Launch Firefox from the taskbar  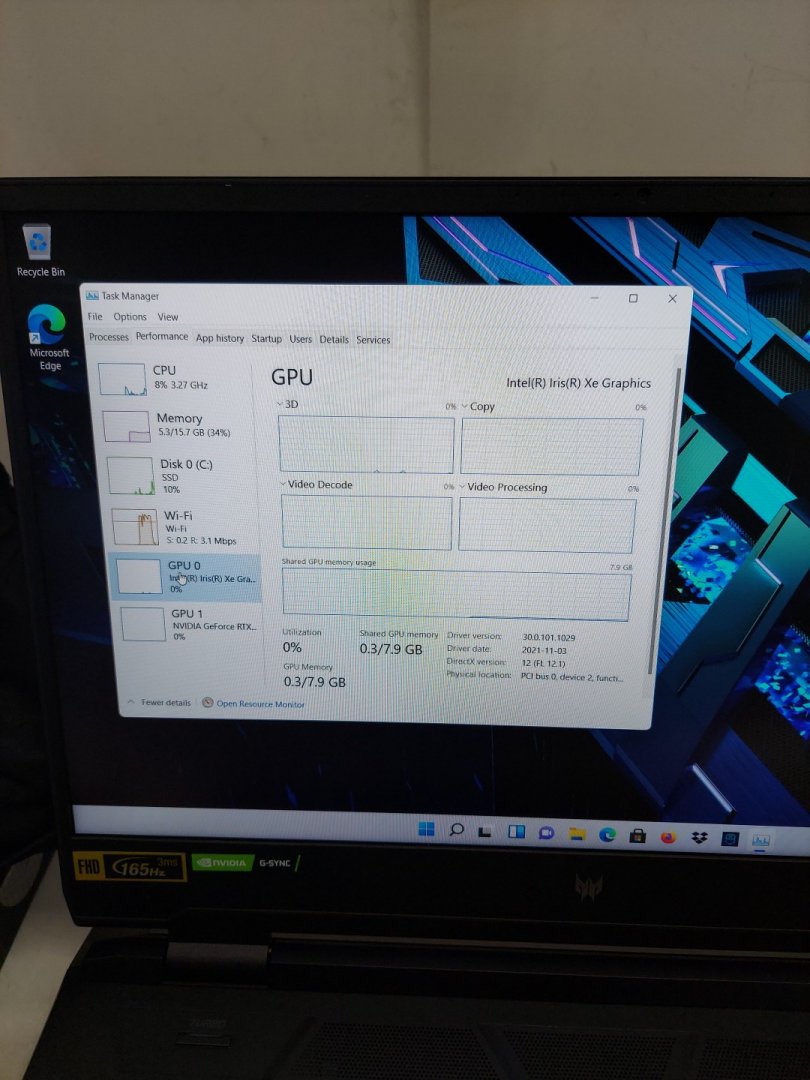[x=668, y=837]
